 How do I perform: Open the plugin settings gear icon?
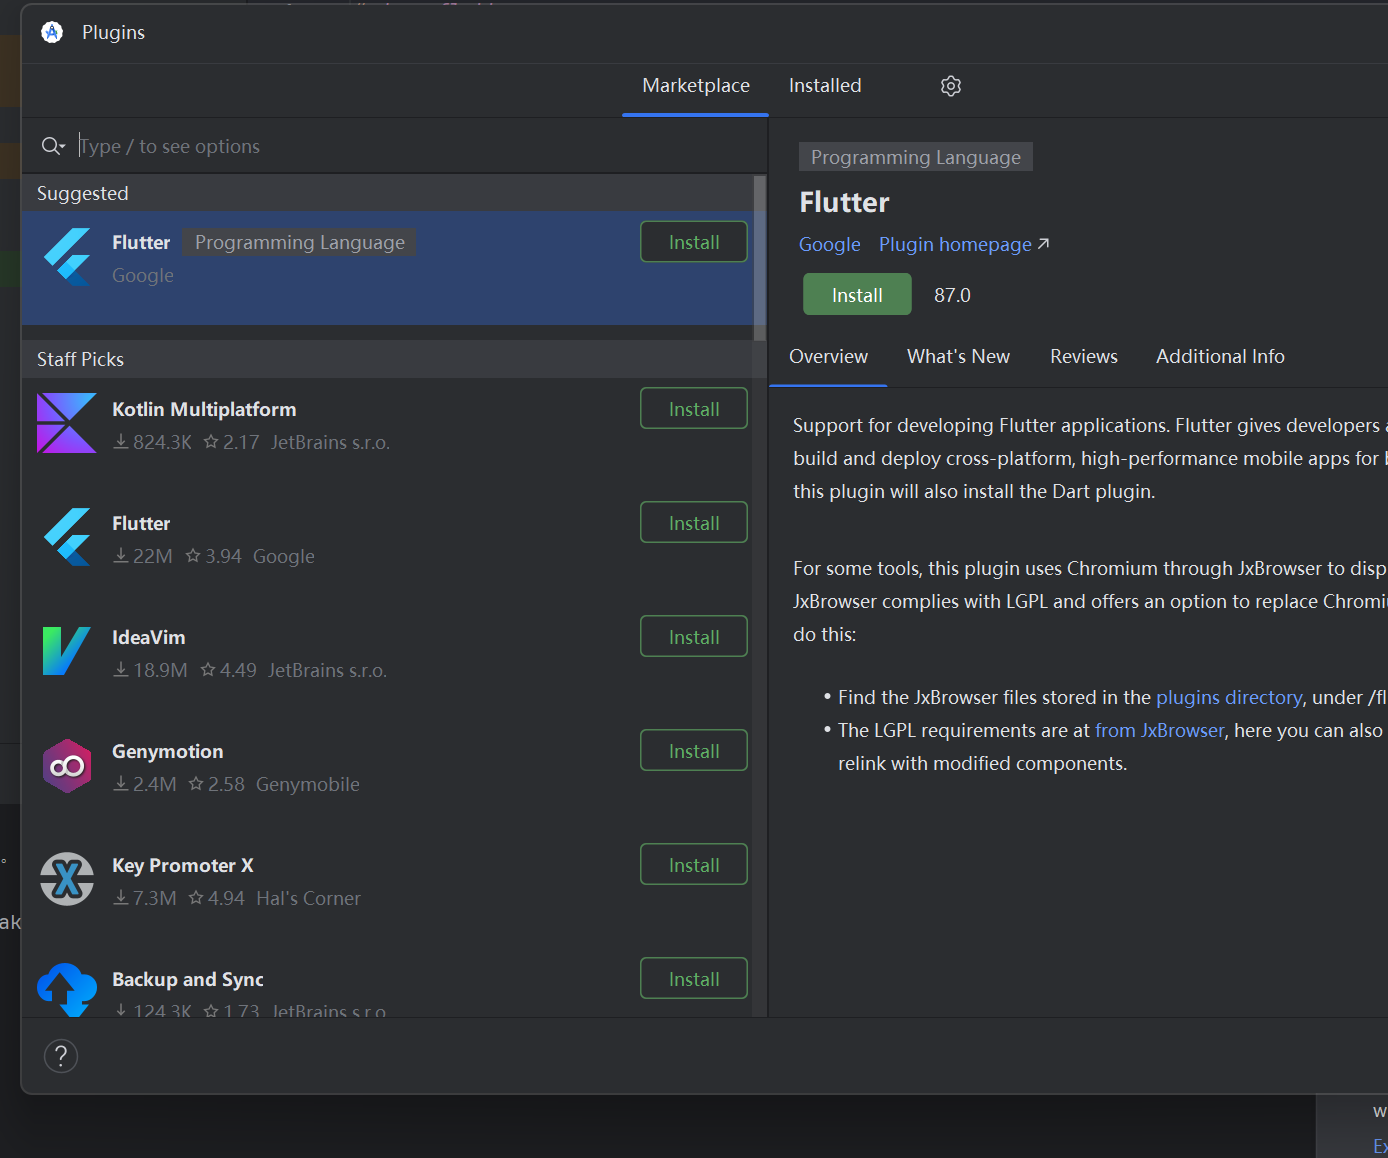pos(950,86)
